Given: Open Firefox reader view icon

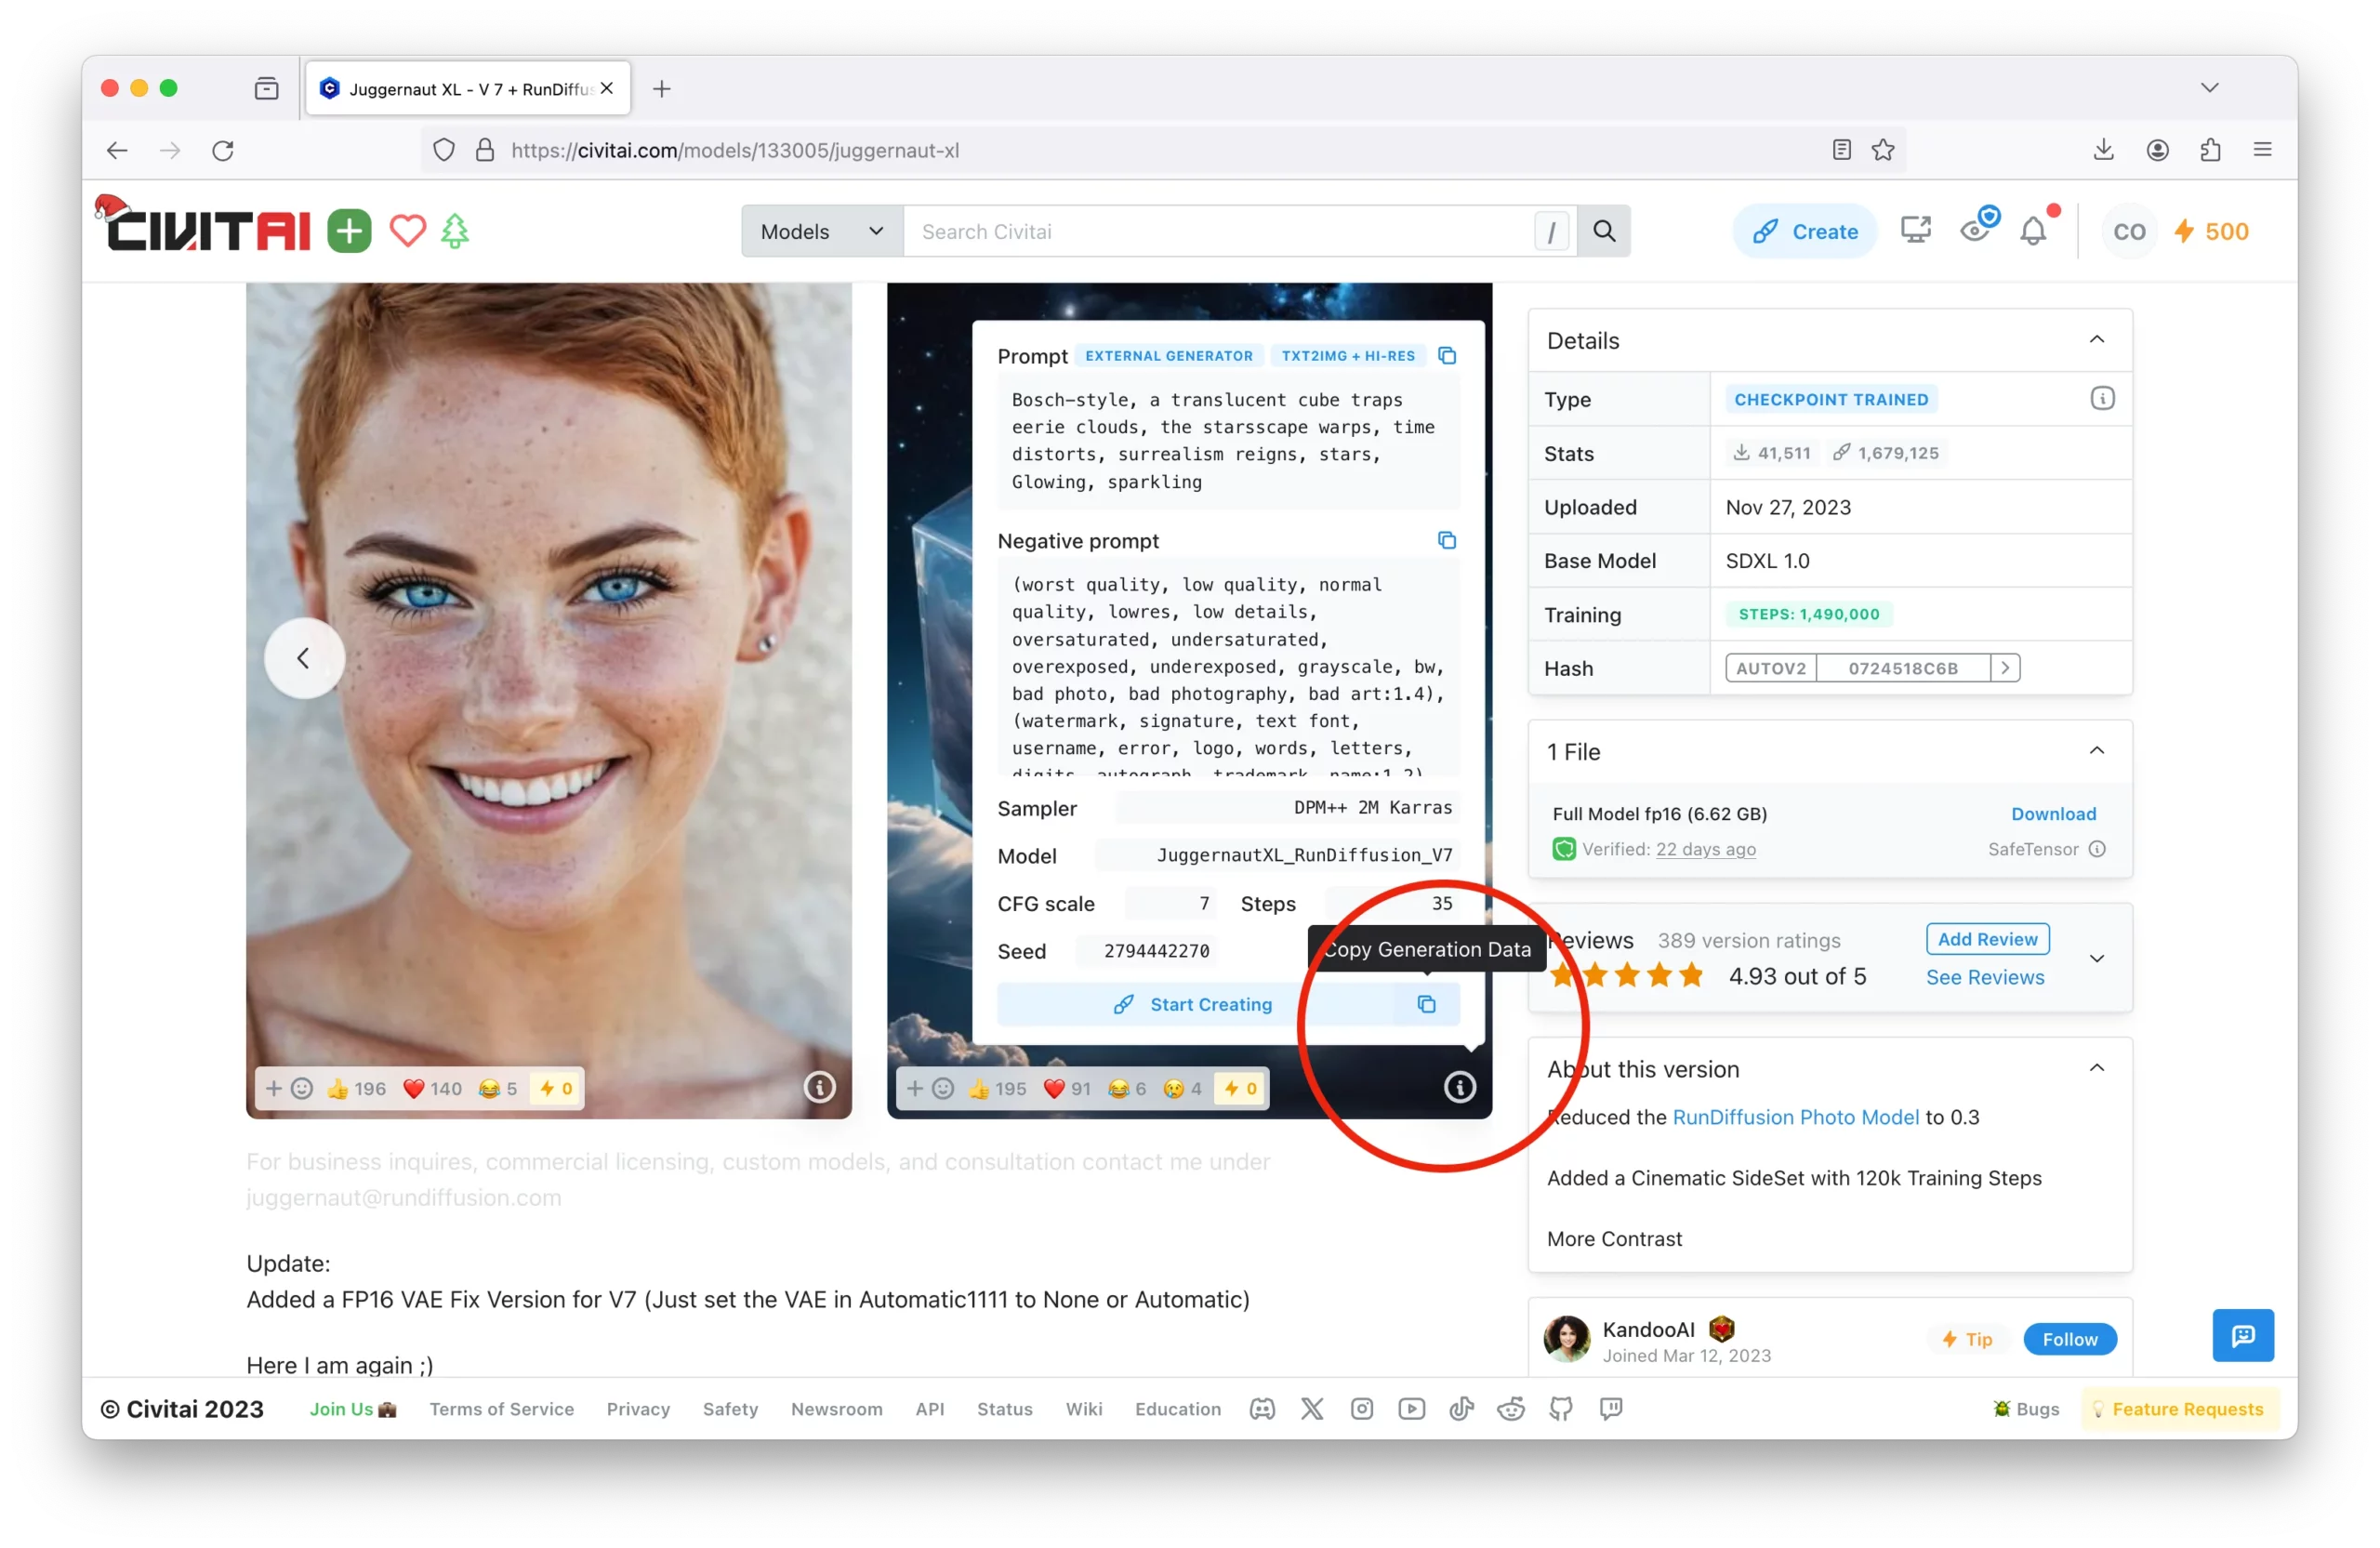Looking at the screenshot, I should [1841, 150].
